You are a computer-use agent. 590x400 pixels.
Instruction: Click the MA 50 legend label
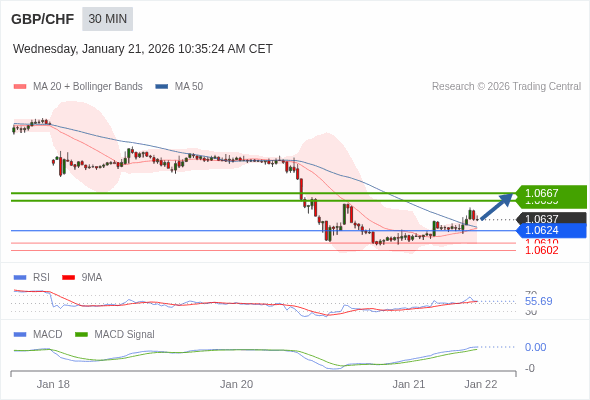click(189, 87)
